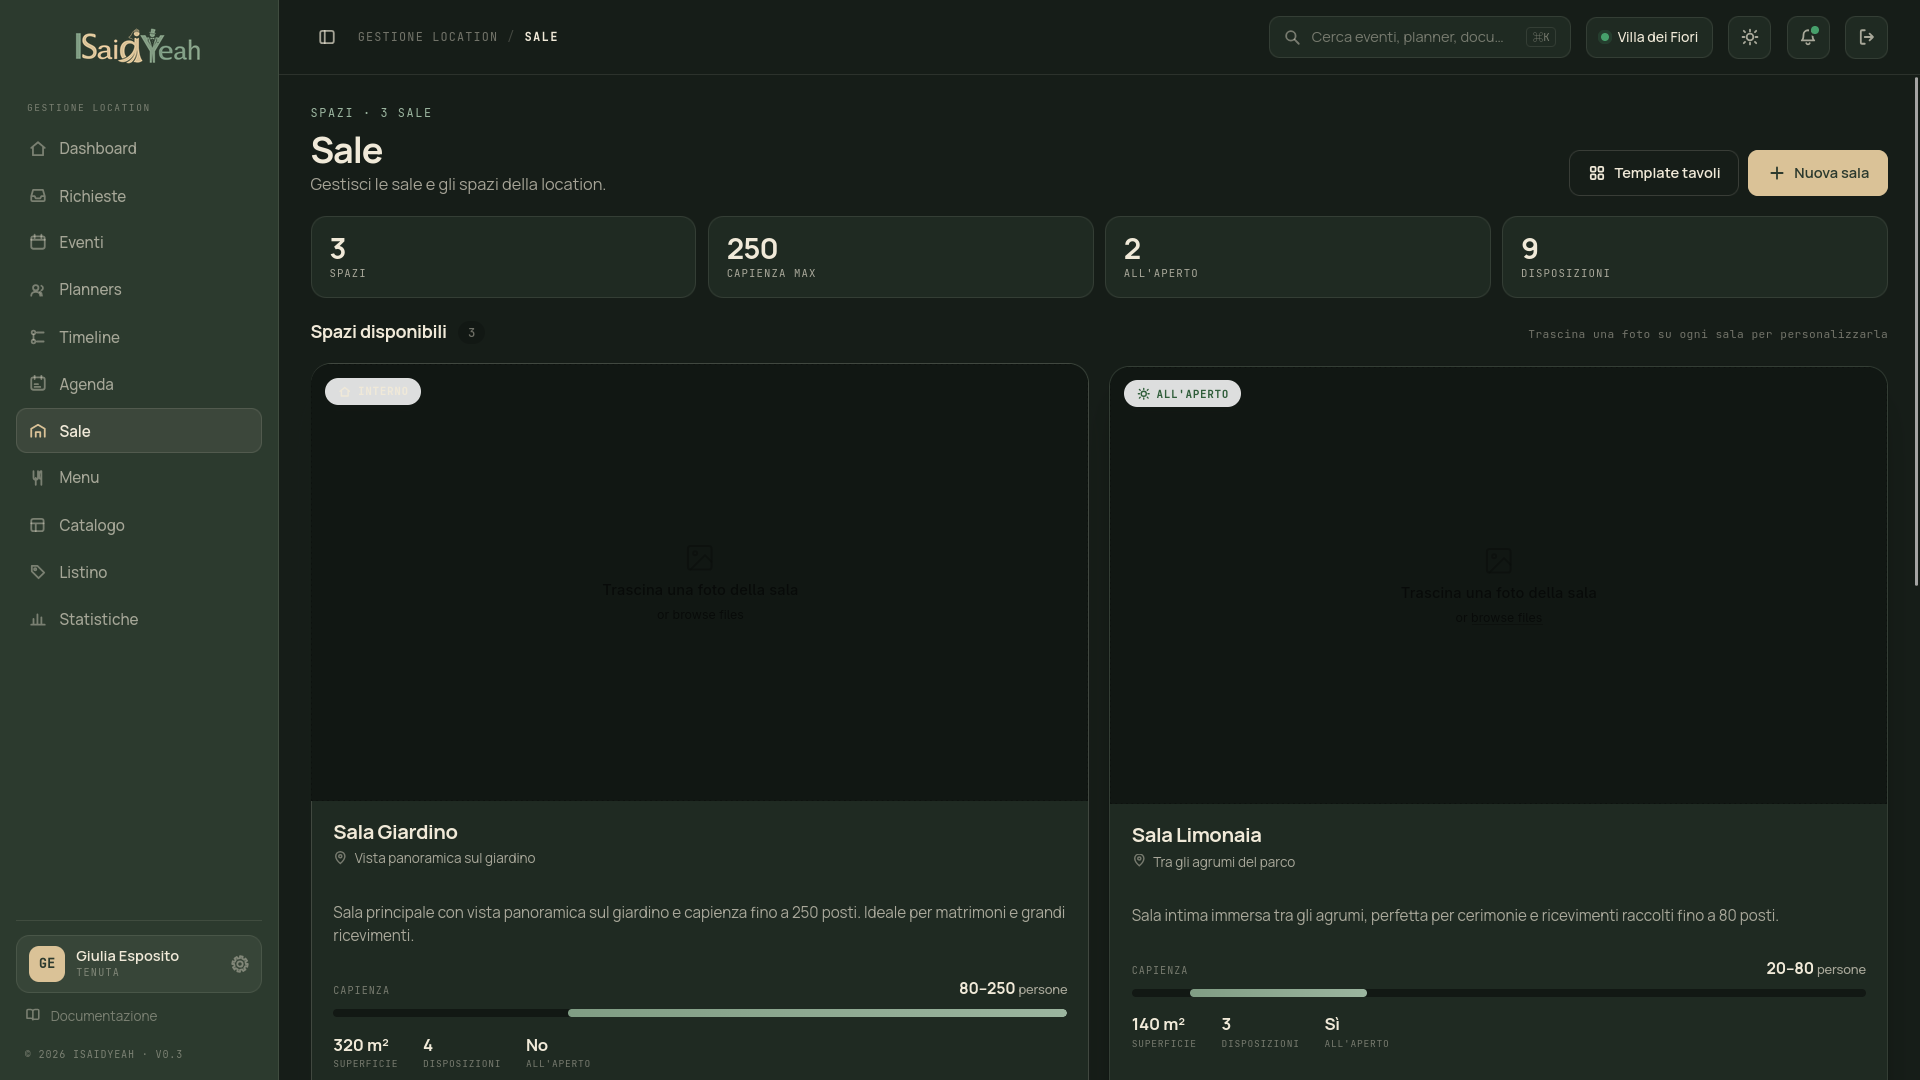Create a new room with Nuova sala

click(x=1818, y=173)
